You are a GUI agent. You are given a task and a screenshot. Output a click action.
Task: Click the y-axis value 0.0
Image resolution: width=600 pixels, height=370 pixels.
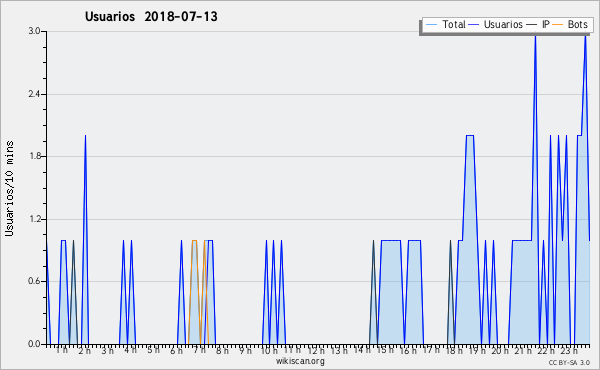[x=34, y=344]
